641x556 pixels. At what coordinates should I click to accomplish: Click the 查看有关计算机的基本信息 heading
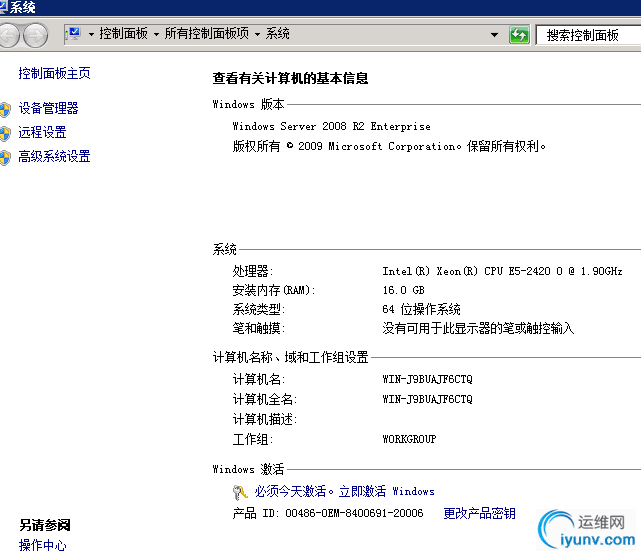(x=290, y=78)
